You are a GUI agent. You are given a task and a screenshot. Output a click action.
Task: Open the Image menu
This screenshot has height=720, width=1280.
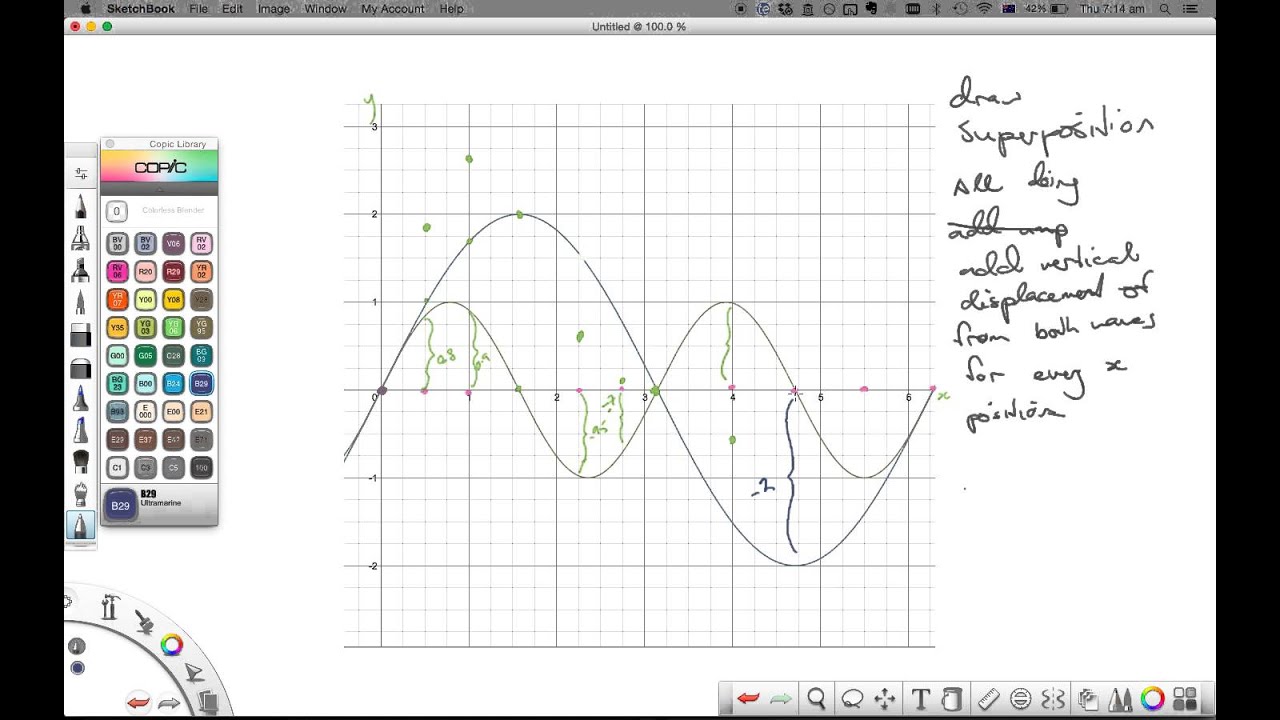click(273, 9)
